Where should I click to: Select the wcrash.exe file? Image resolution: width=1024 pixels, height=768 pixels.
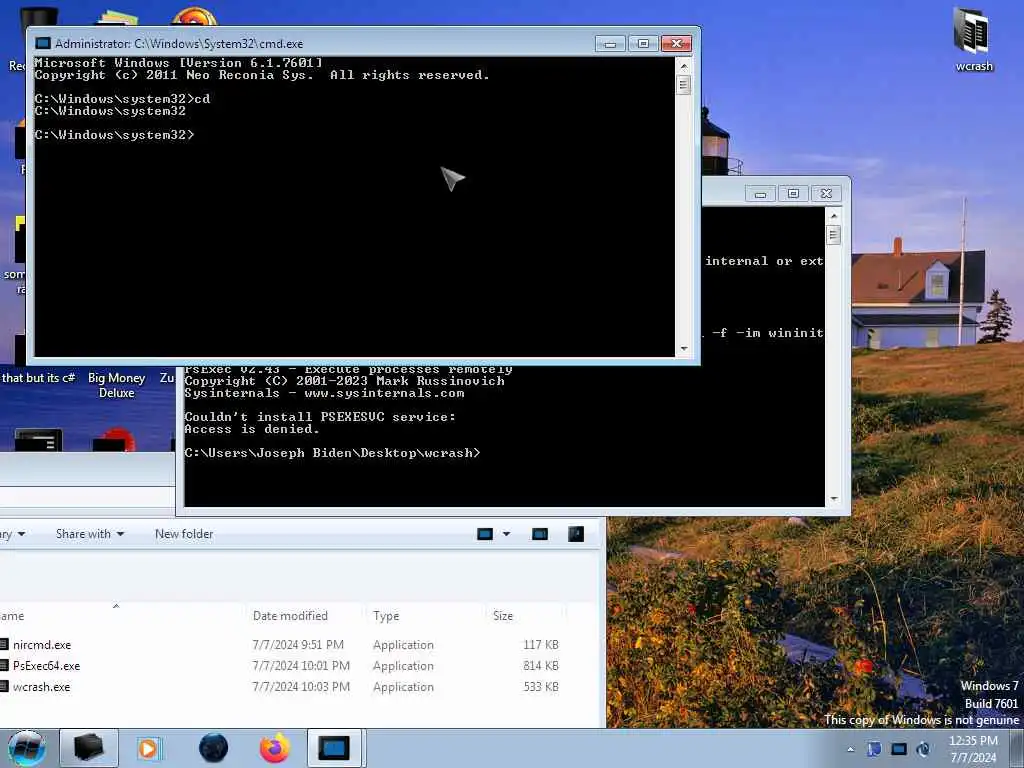click(x=41, y=686)
